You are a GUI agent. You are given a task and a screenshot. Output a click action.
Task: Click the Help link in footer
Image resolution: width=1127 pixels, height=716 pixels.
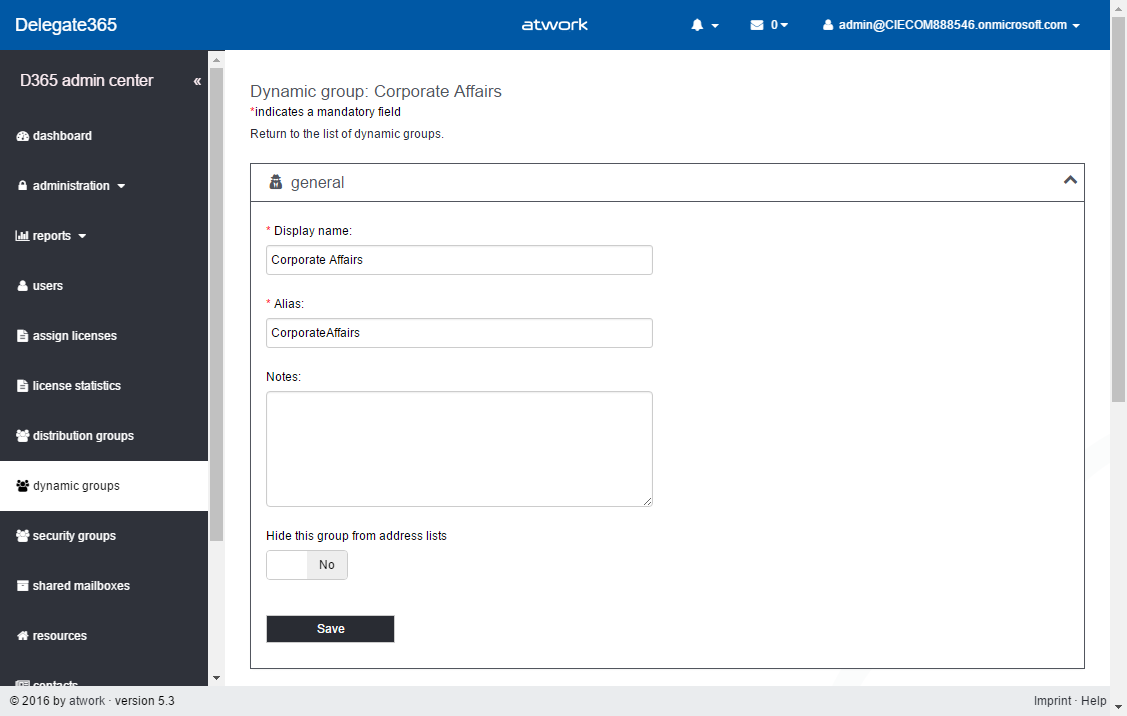[1093, 701]
